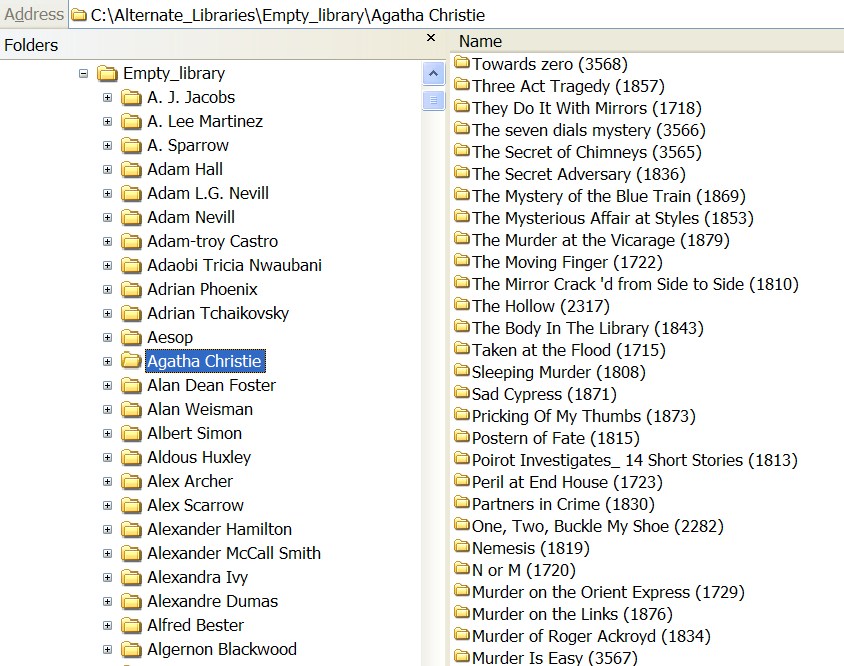Select 'Poirot Investigates_ 14 Short Stories (1813)'
This screenshot has width=844, height=666.
pyautogui.click(x=635, y=461)
